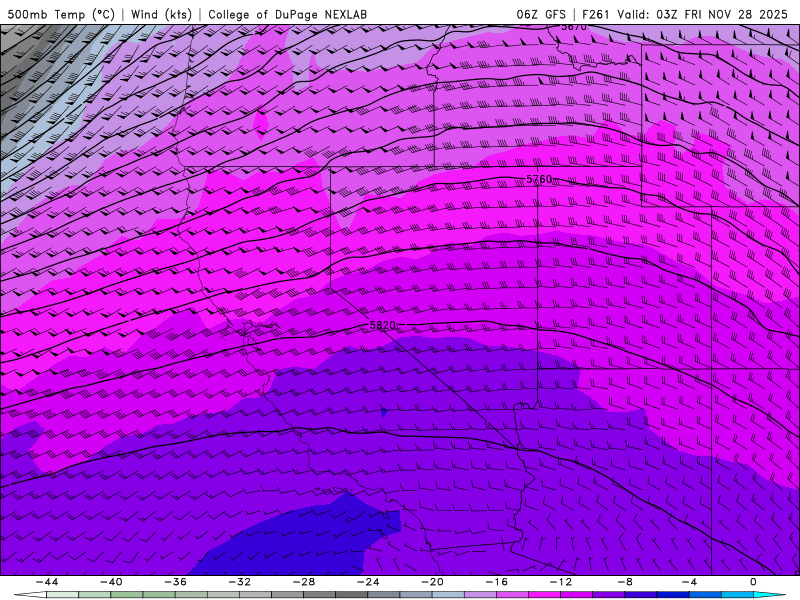
Task: Select the -28 color scale tick label
Action: click(x=304, y=582)
